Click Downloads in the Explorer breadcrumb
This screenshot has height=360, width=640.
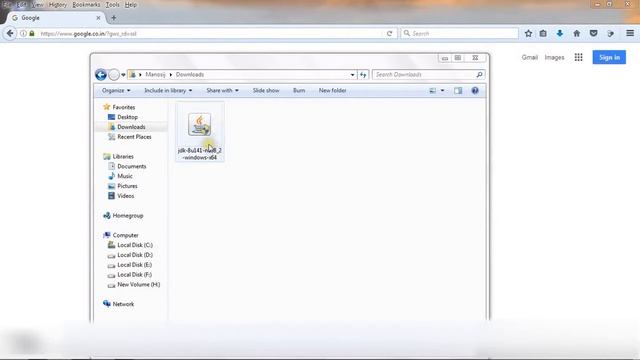click(190, 75)
